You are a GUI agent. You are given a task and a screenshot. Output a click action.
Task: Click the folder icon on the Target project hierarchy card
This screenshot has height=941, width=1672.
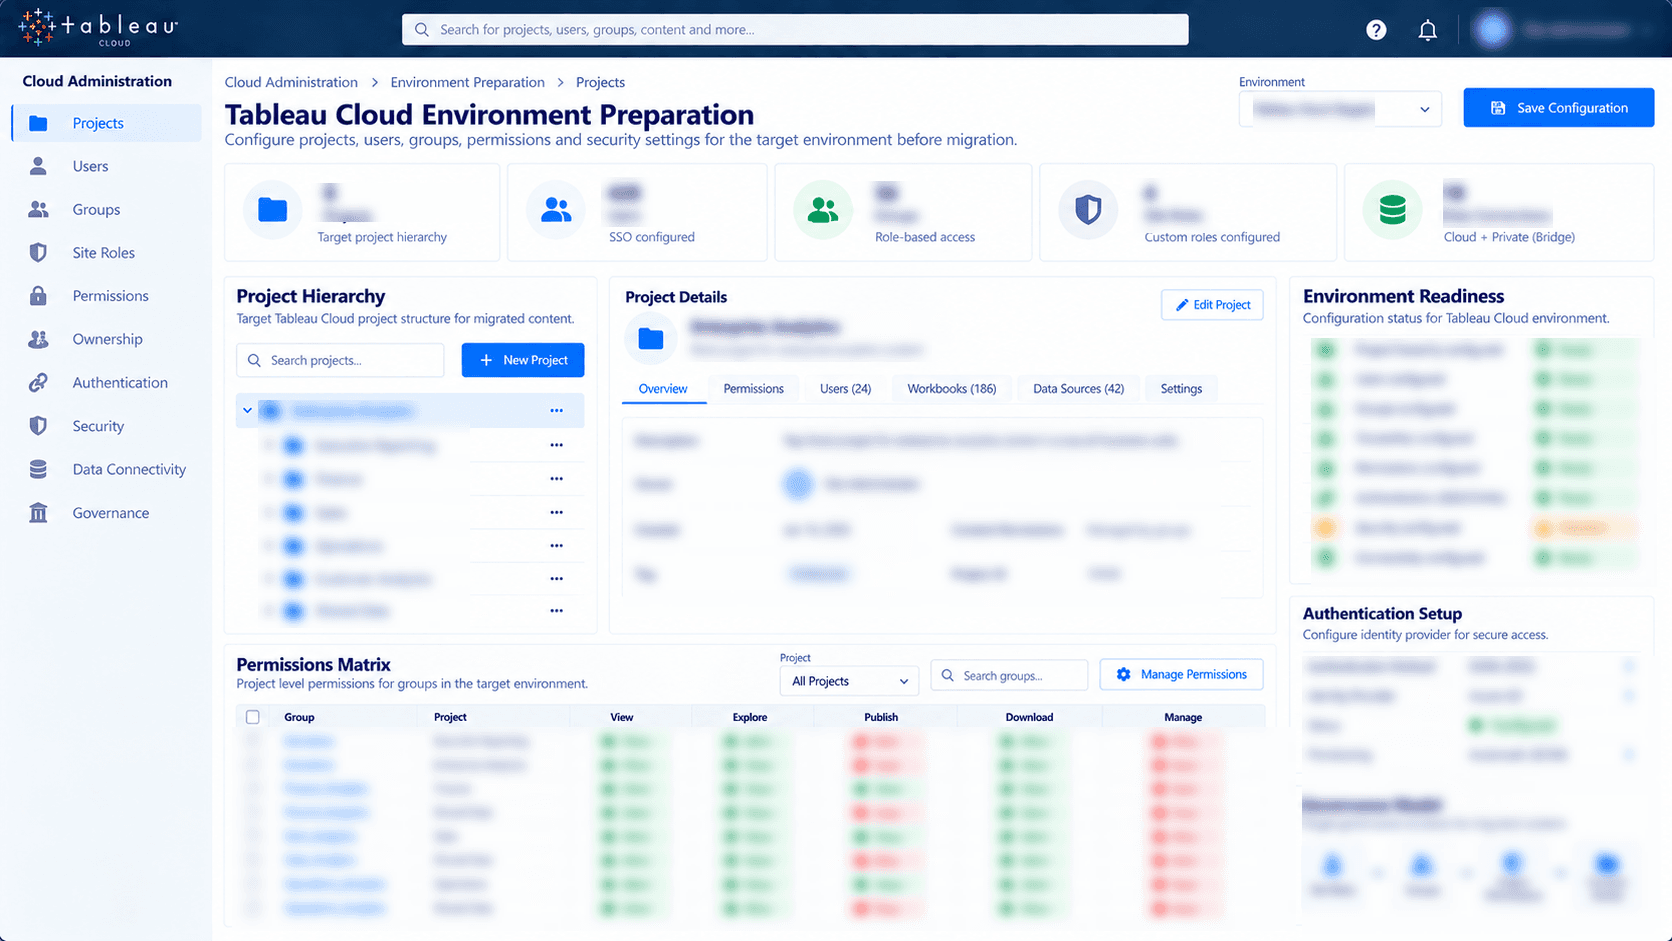coord(273,210)
